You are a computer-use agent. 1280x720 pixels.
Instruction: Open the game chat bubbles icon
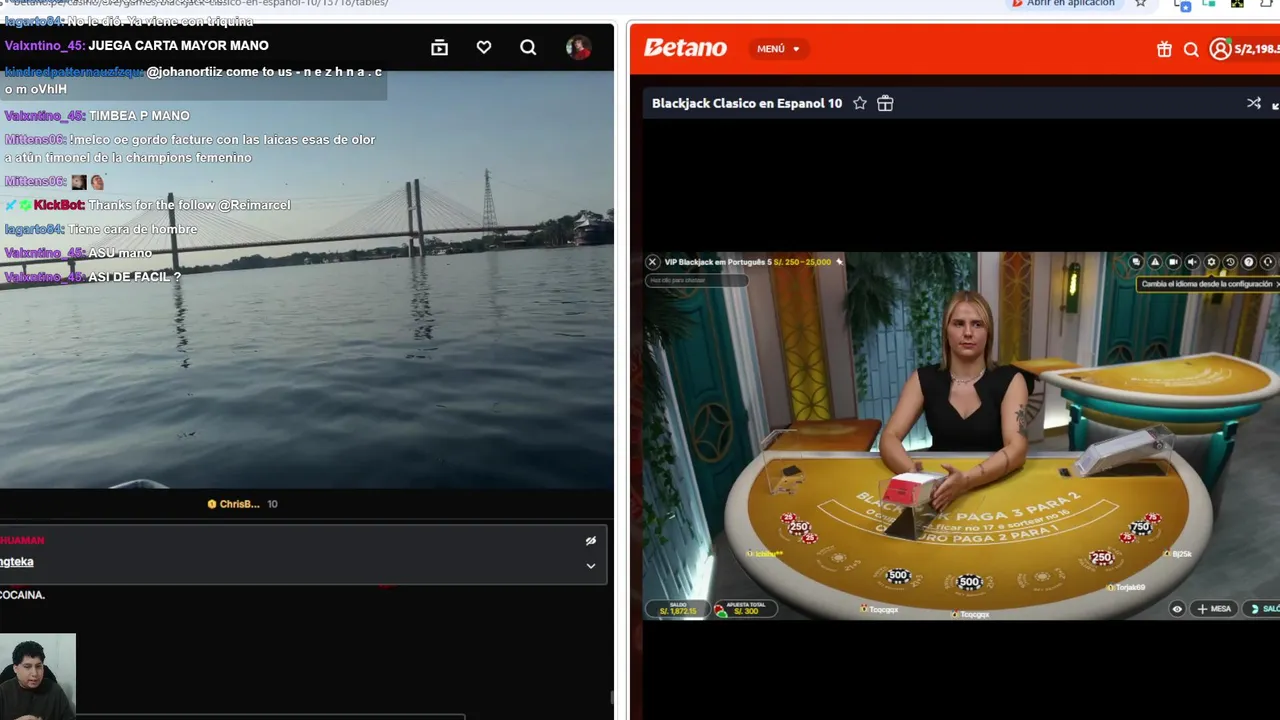tap(1136, 262)
